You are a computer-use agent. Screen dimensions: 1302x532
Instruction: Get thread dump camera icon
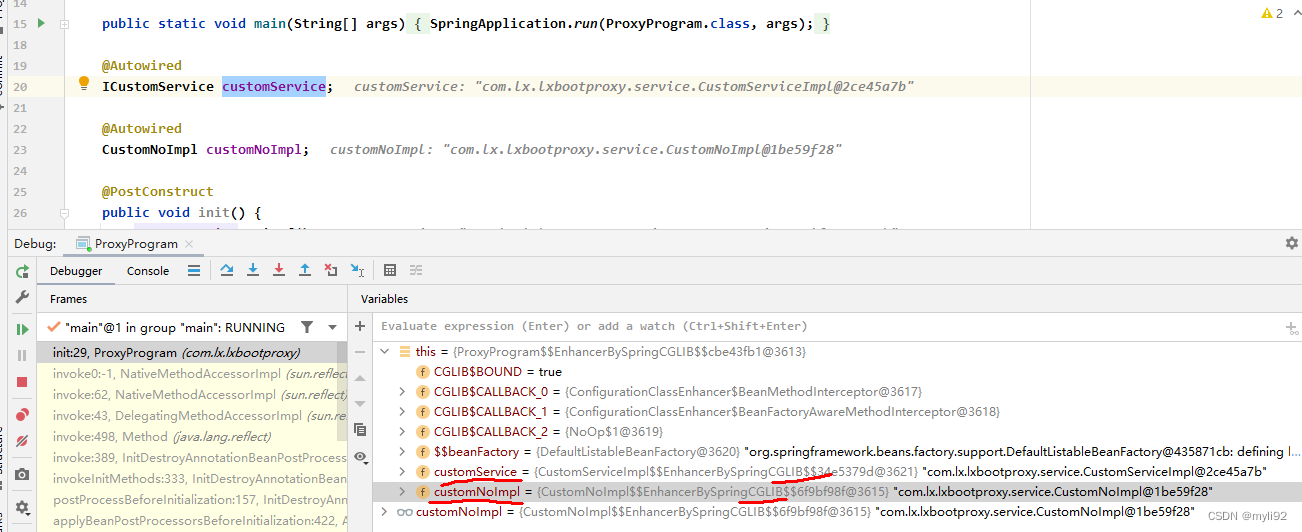(x=22, y=474)
